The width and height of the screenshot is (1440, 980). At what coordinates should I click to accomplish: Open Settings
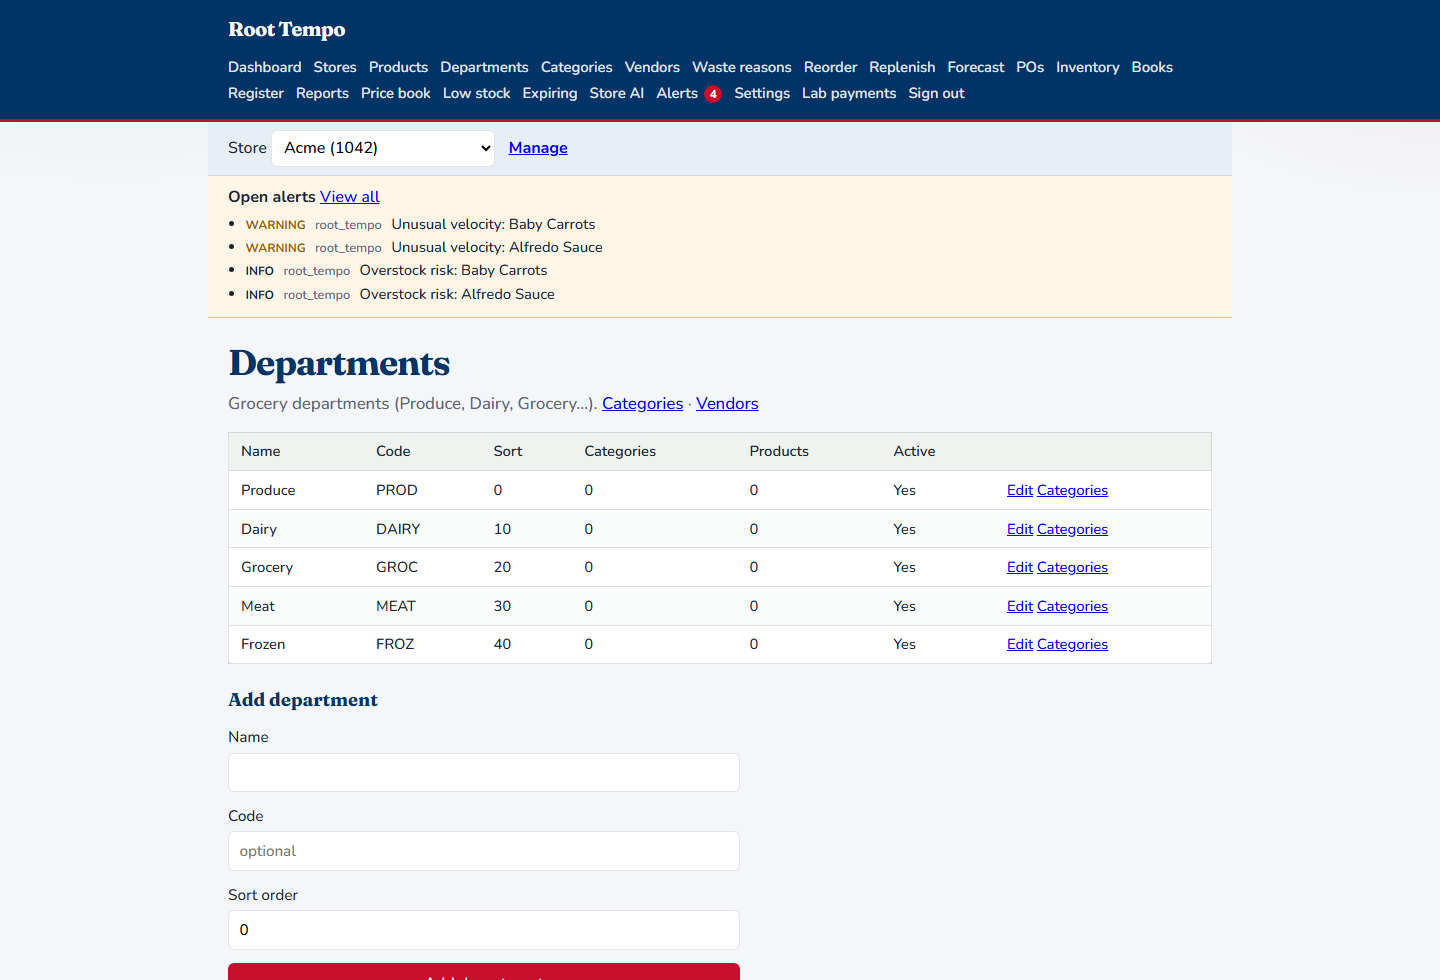tap(762, 93)
